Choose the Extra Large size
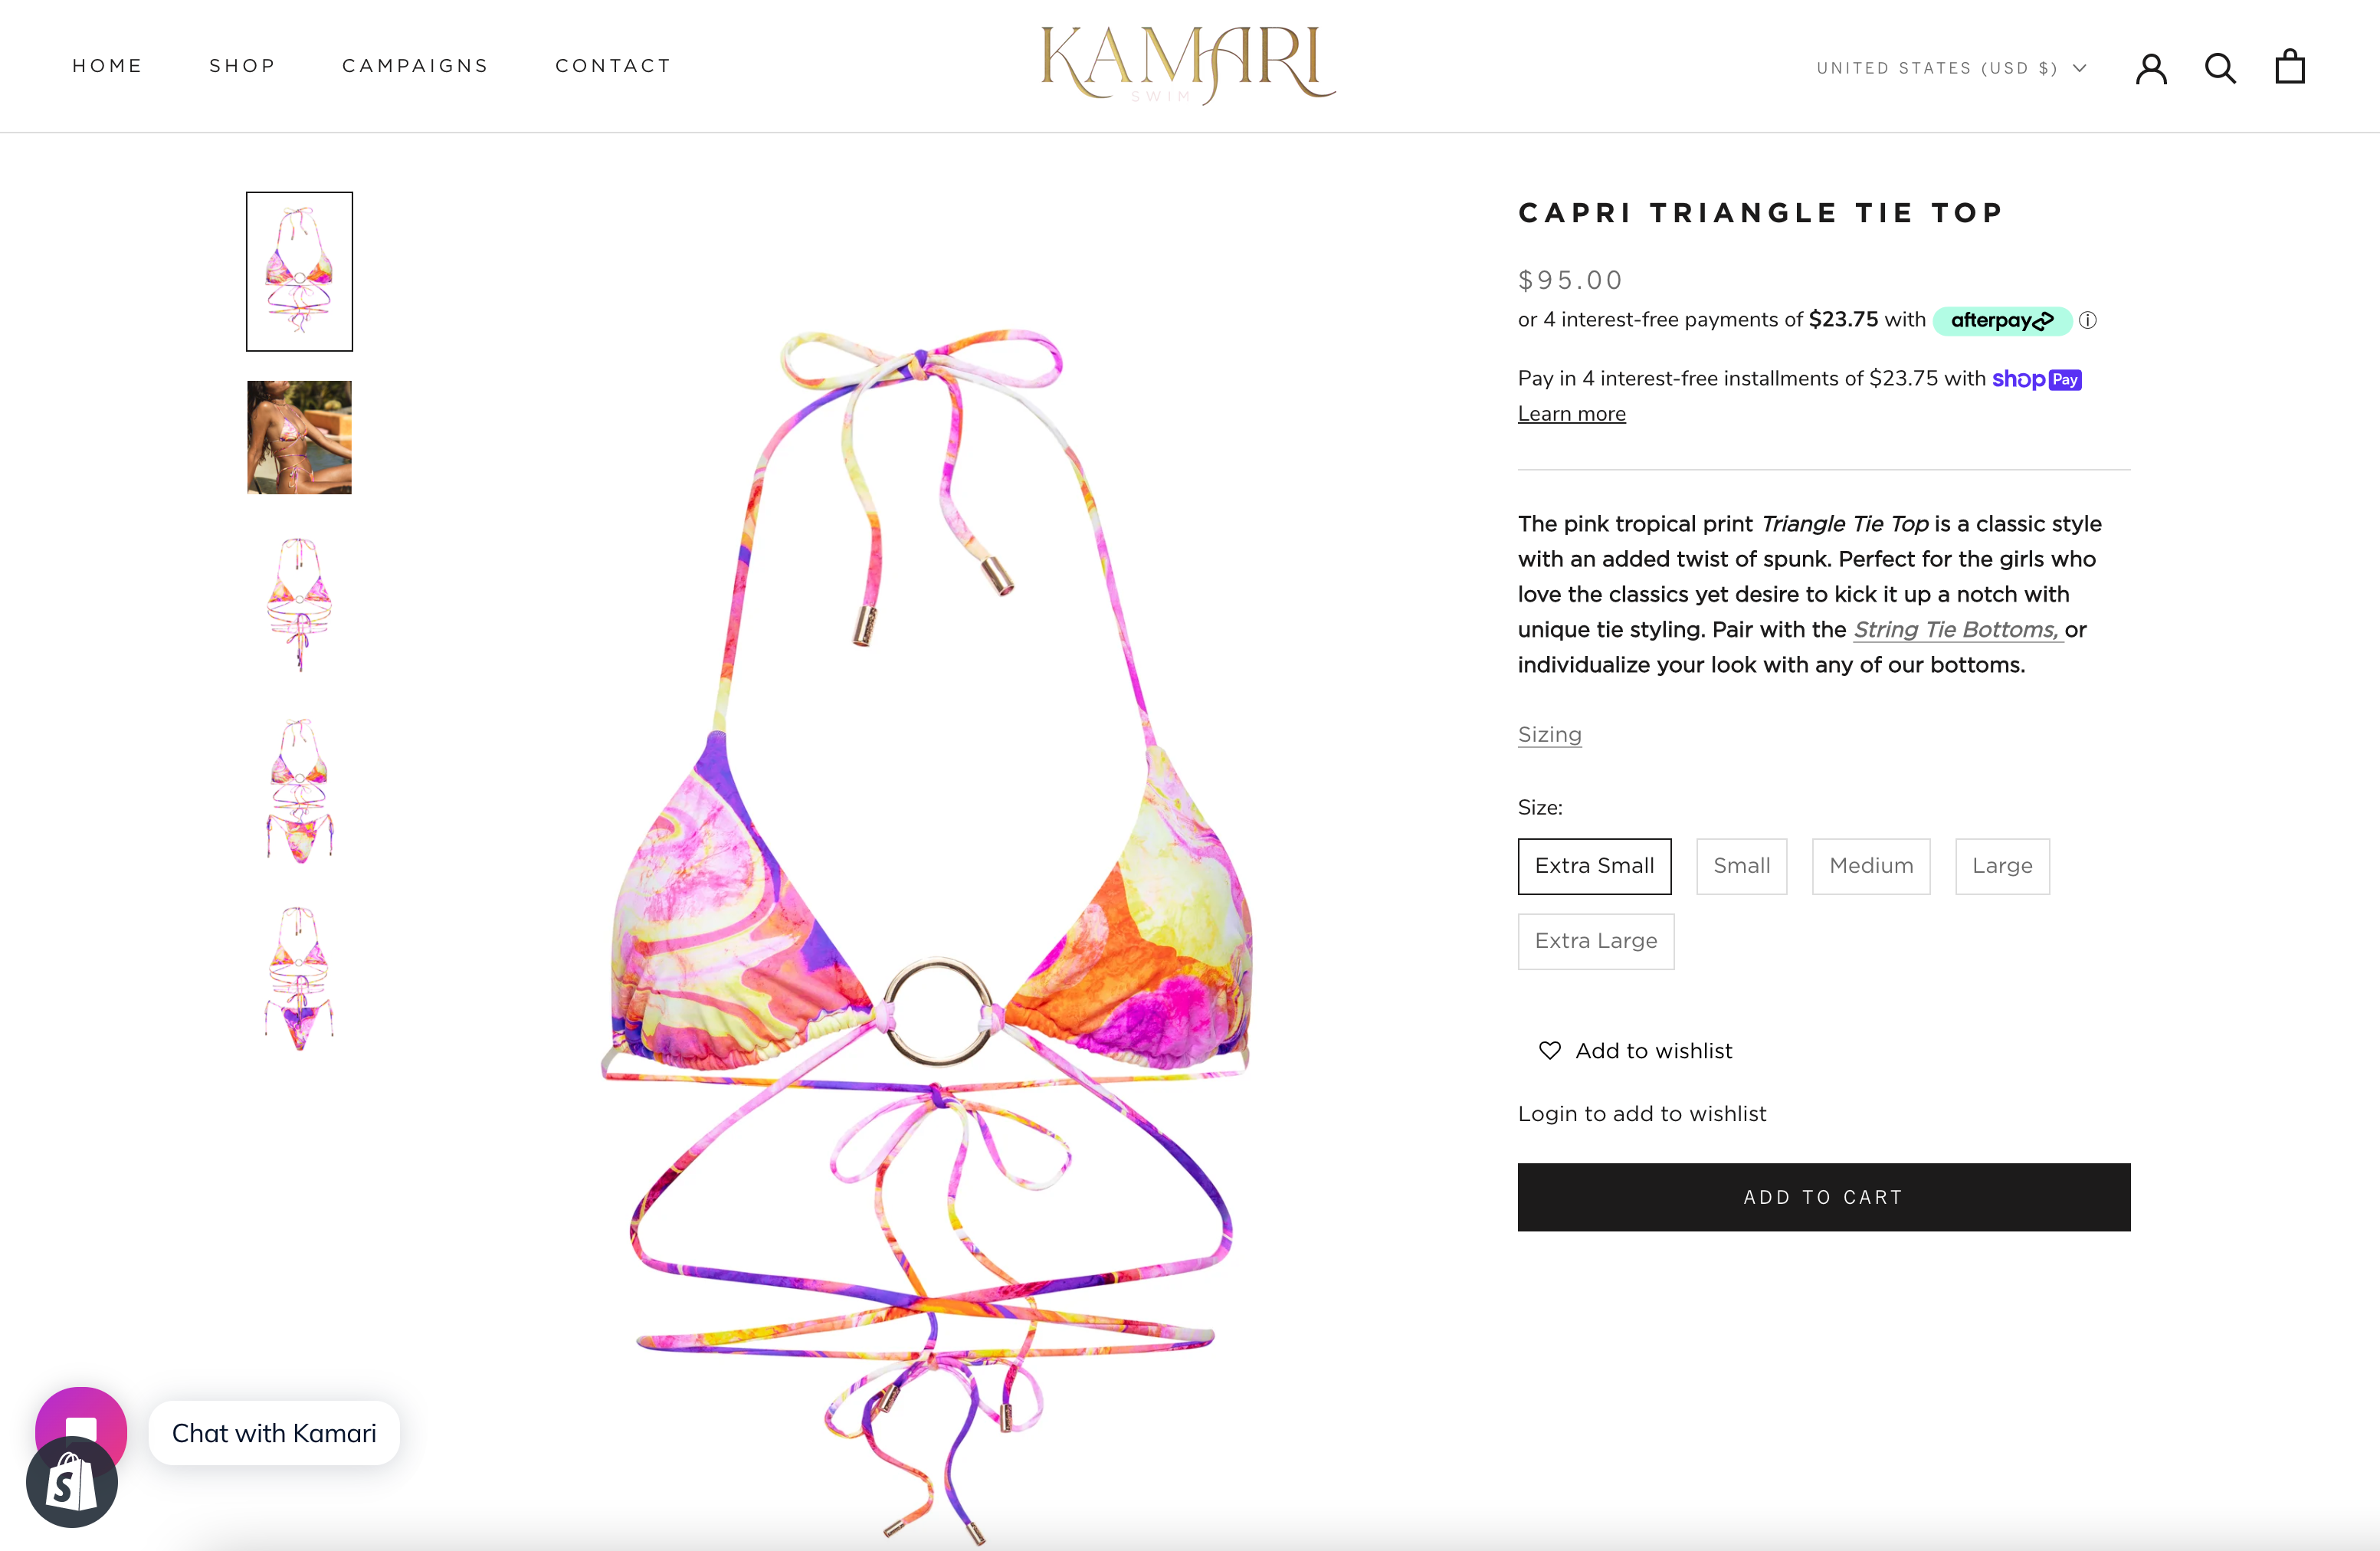2380x1551 pixels. click(1596, 941)
